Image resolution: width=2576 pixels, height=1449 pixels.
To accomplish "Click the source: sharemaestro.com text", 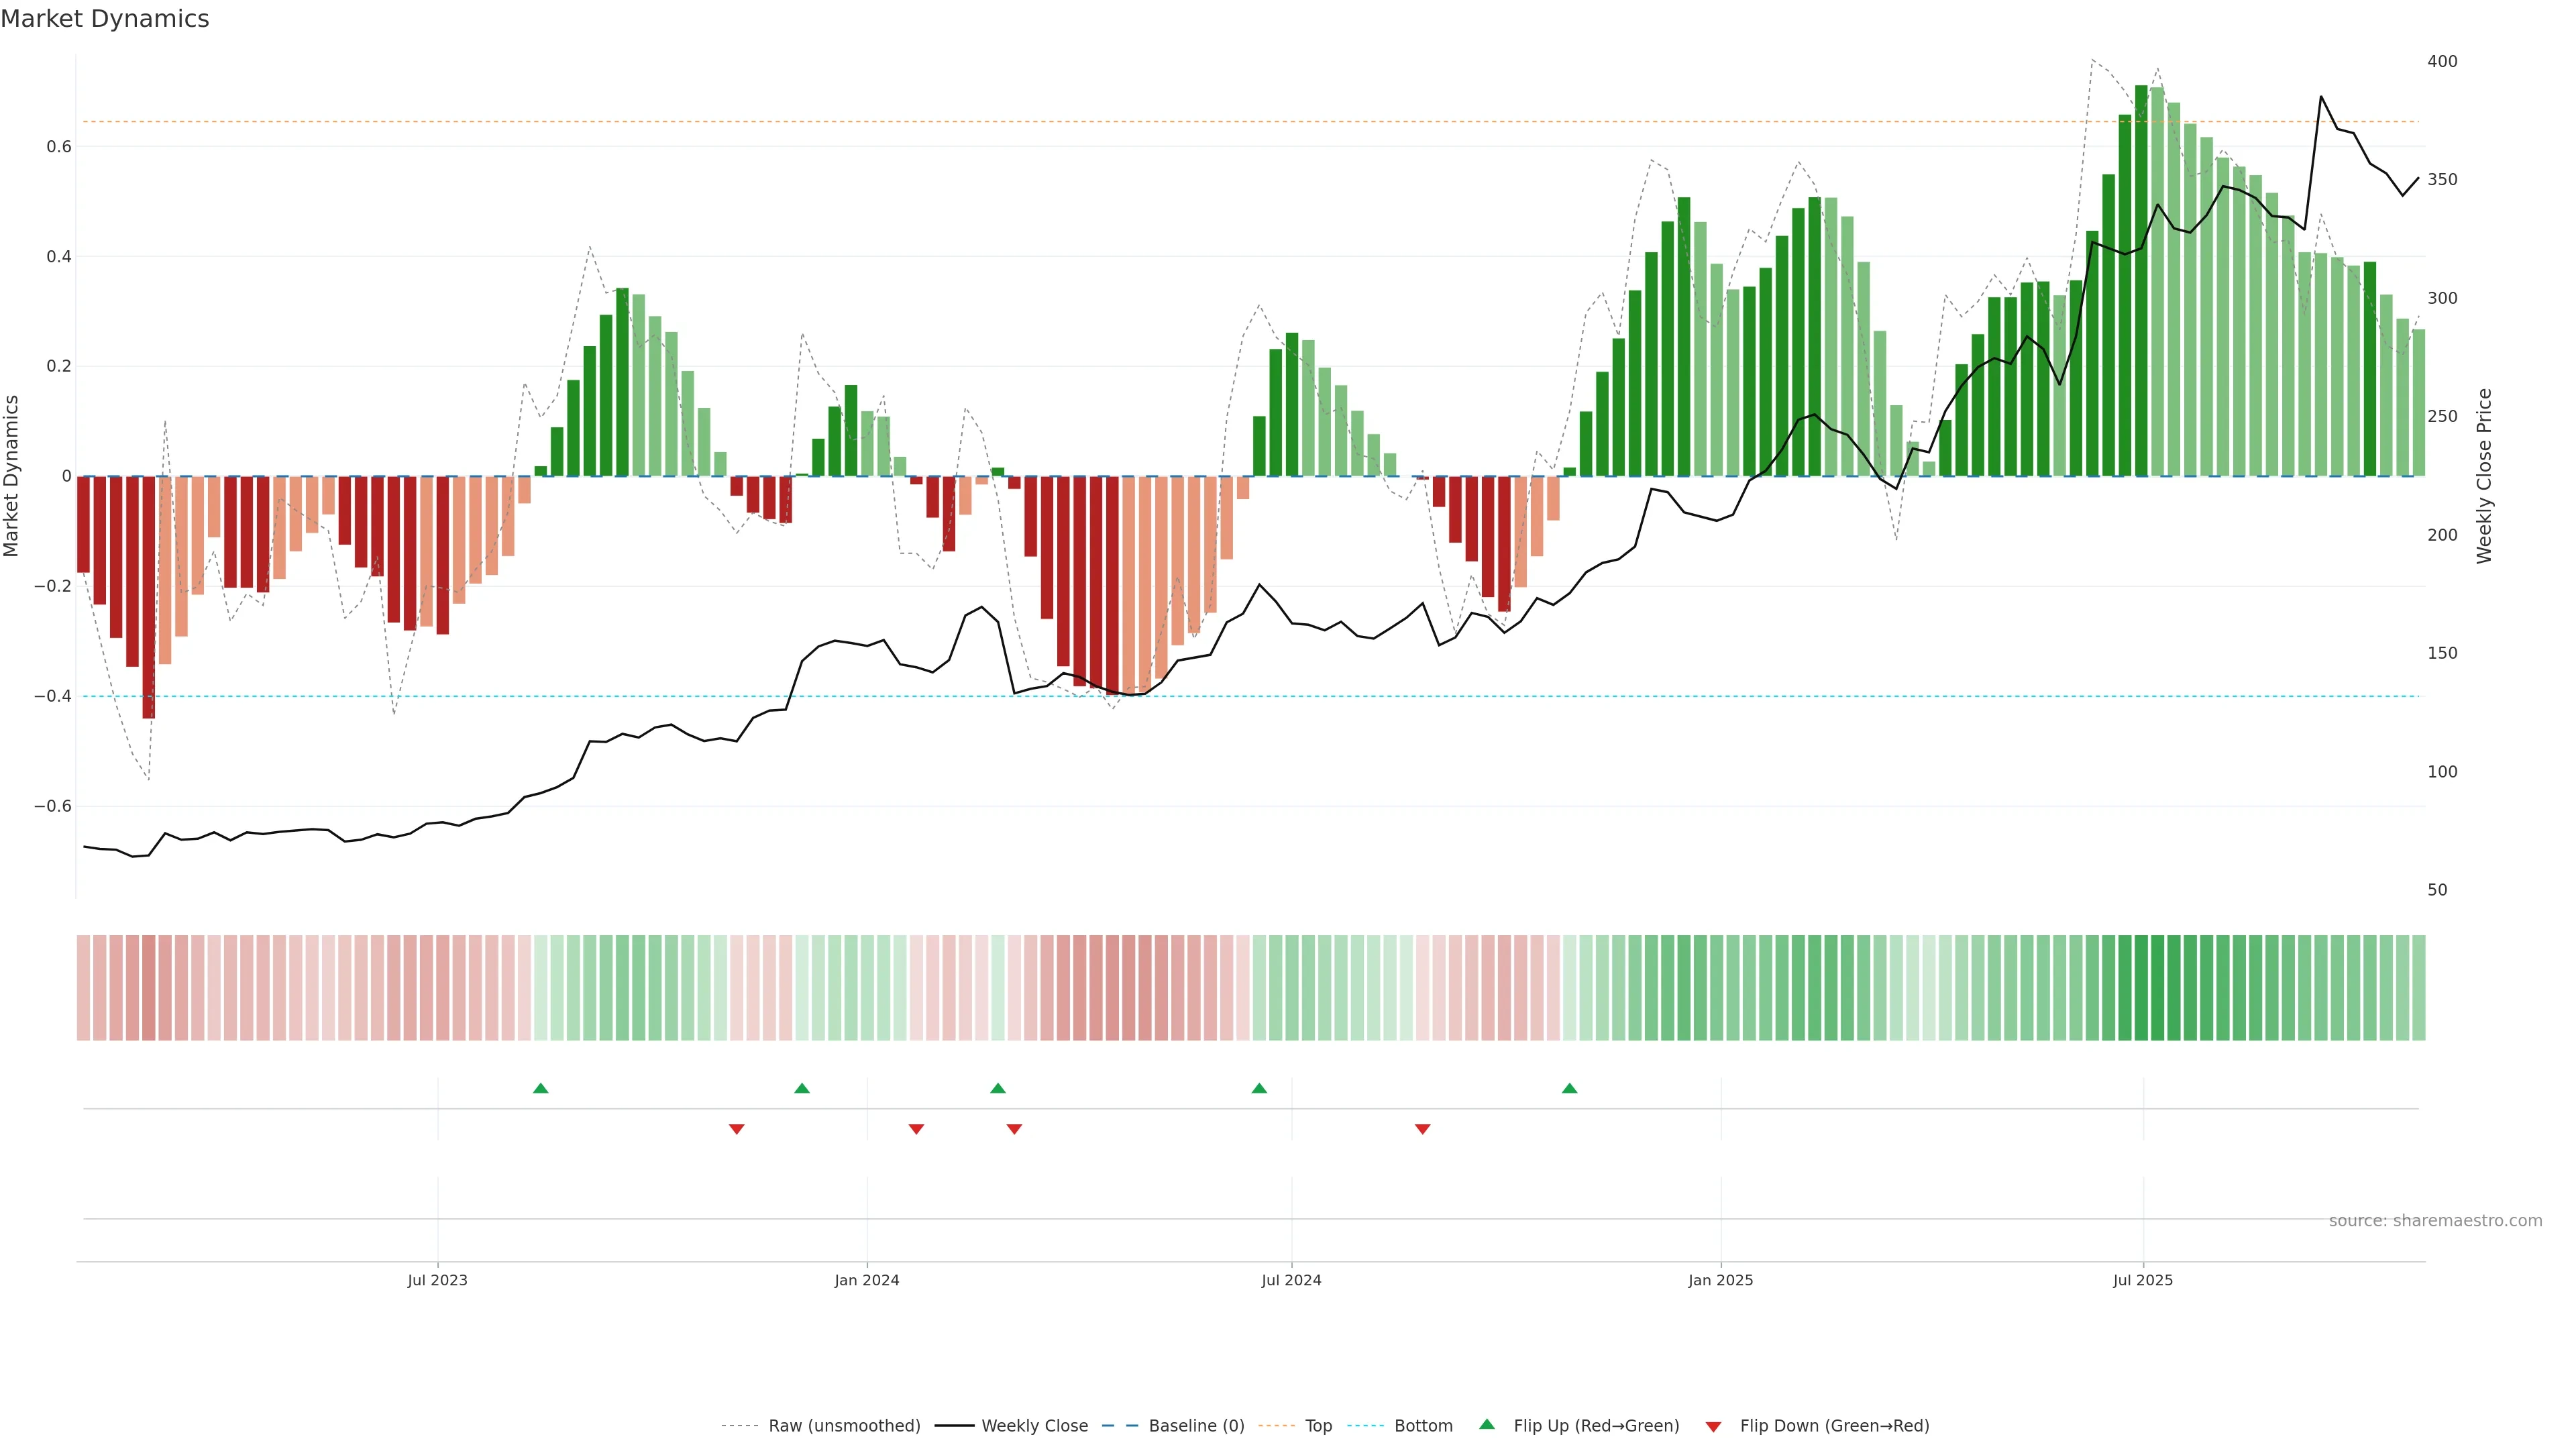I will 2435,1221.
